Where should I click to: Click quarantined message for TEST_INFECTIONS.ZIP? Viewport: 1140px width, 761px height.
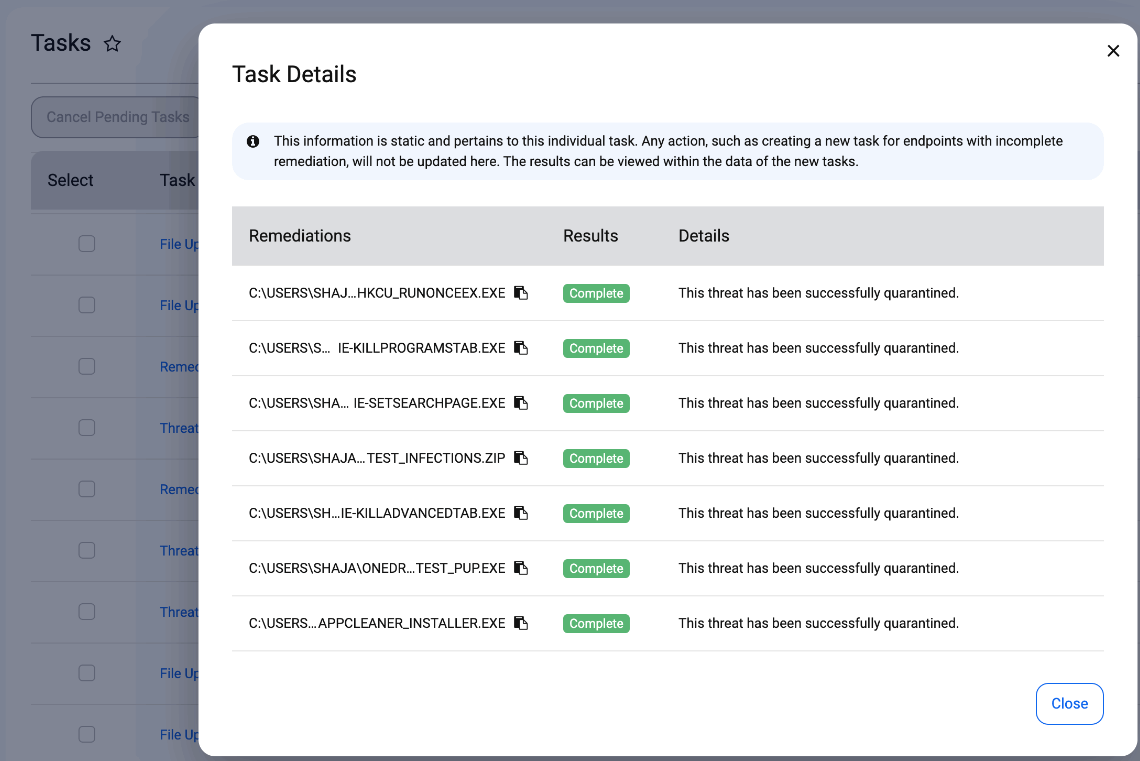[819, 458]
